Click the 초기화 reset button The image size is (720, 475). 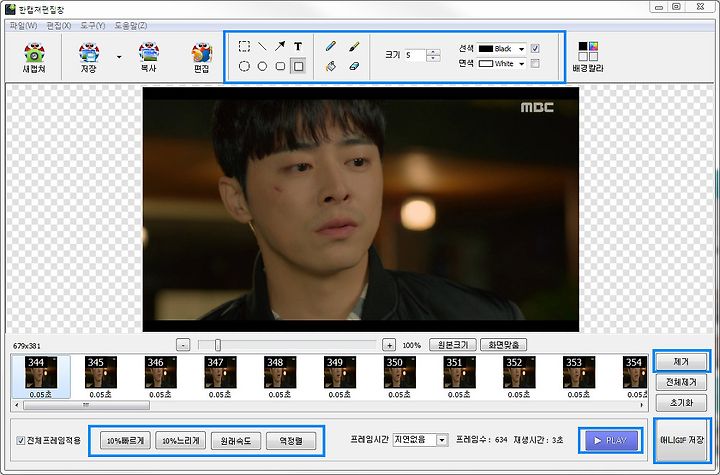point(681,403)
